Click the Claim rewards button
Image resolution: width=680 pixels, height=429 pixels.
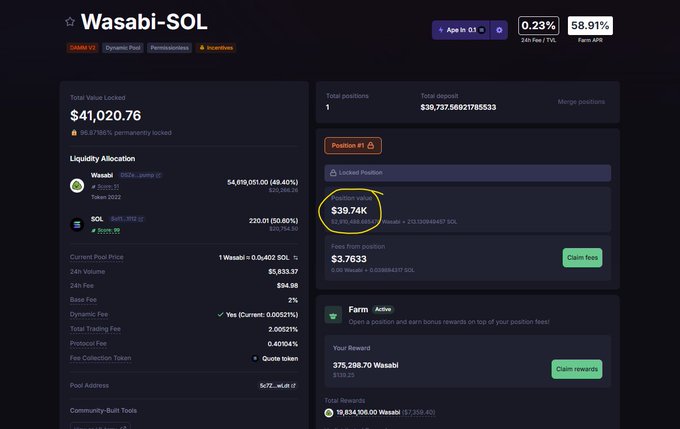577,369
